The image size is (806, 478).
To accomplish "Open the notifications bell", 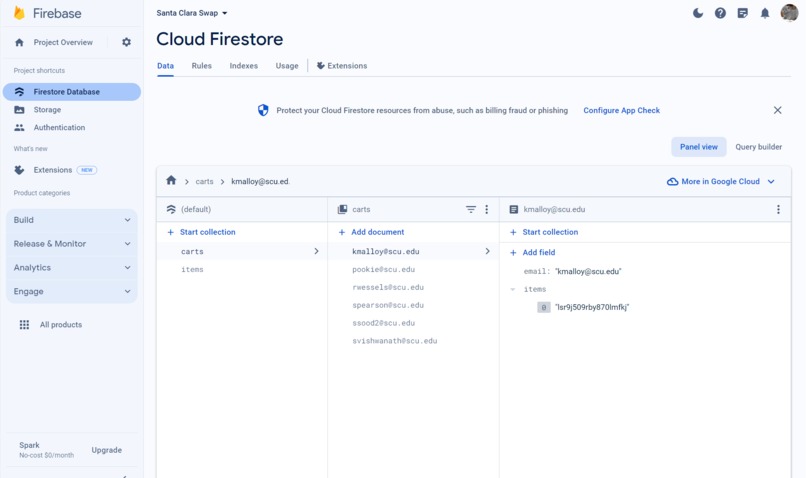I will [765, 13].
